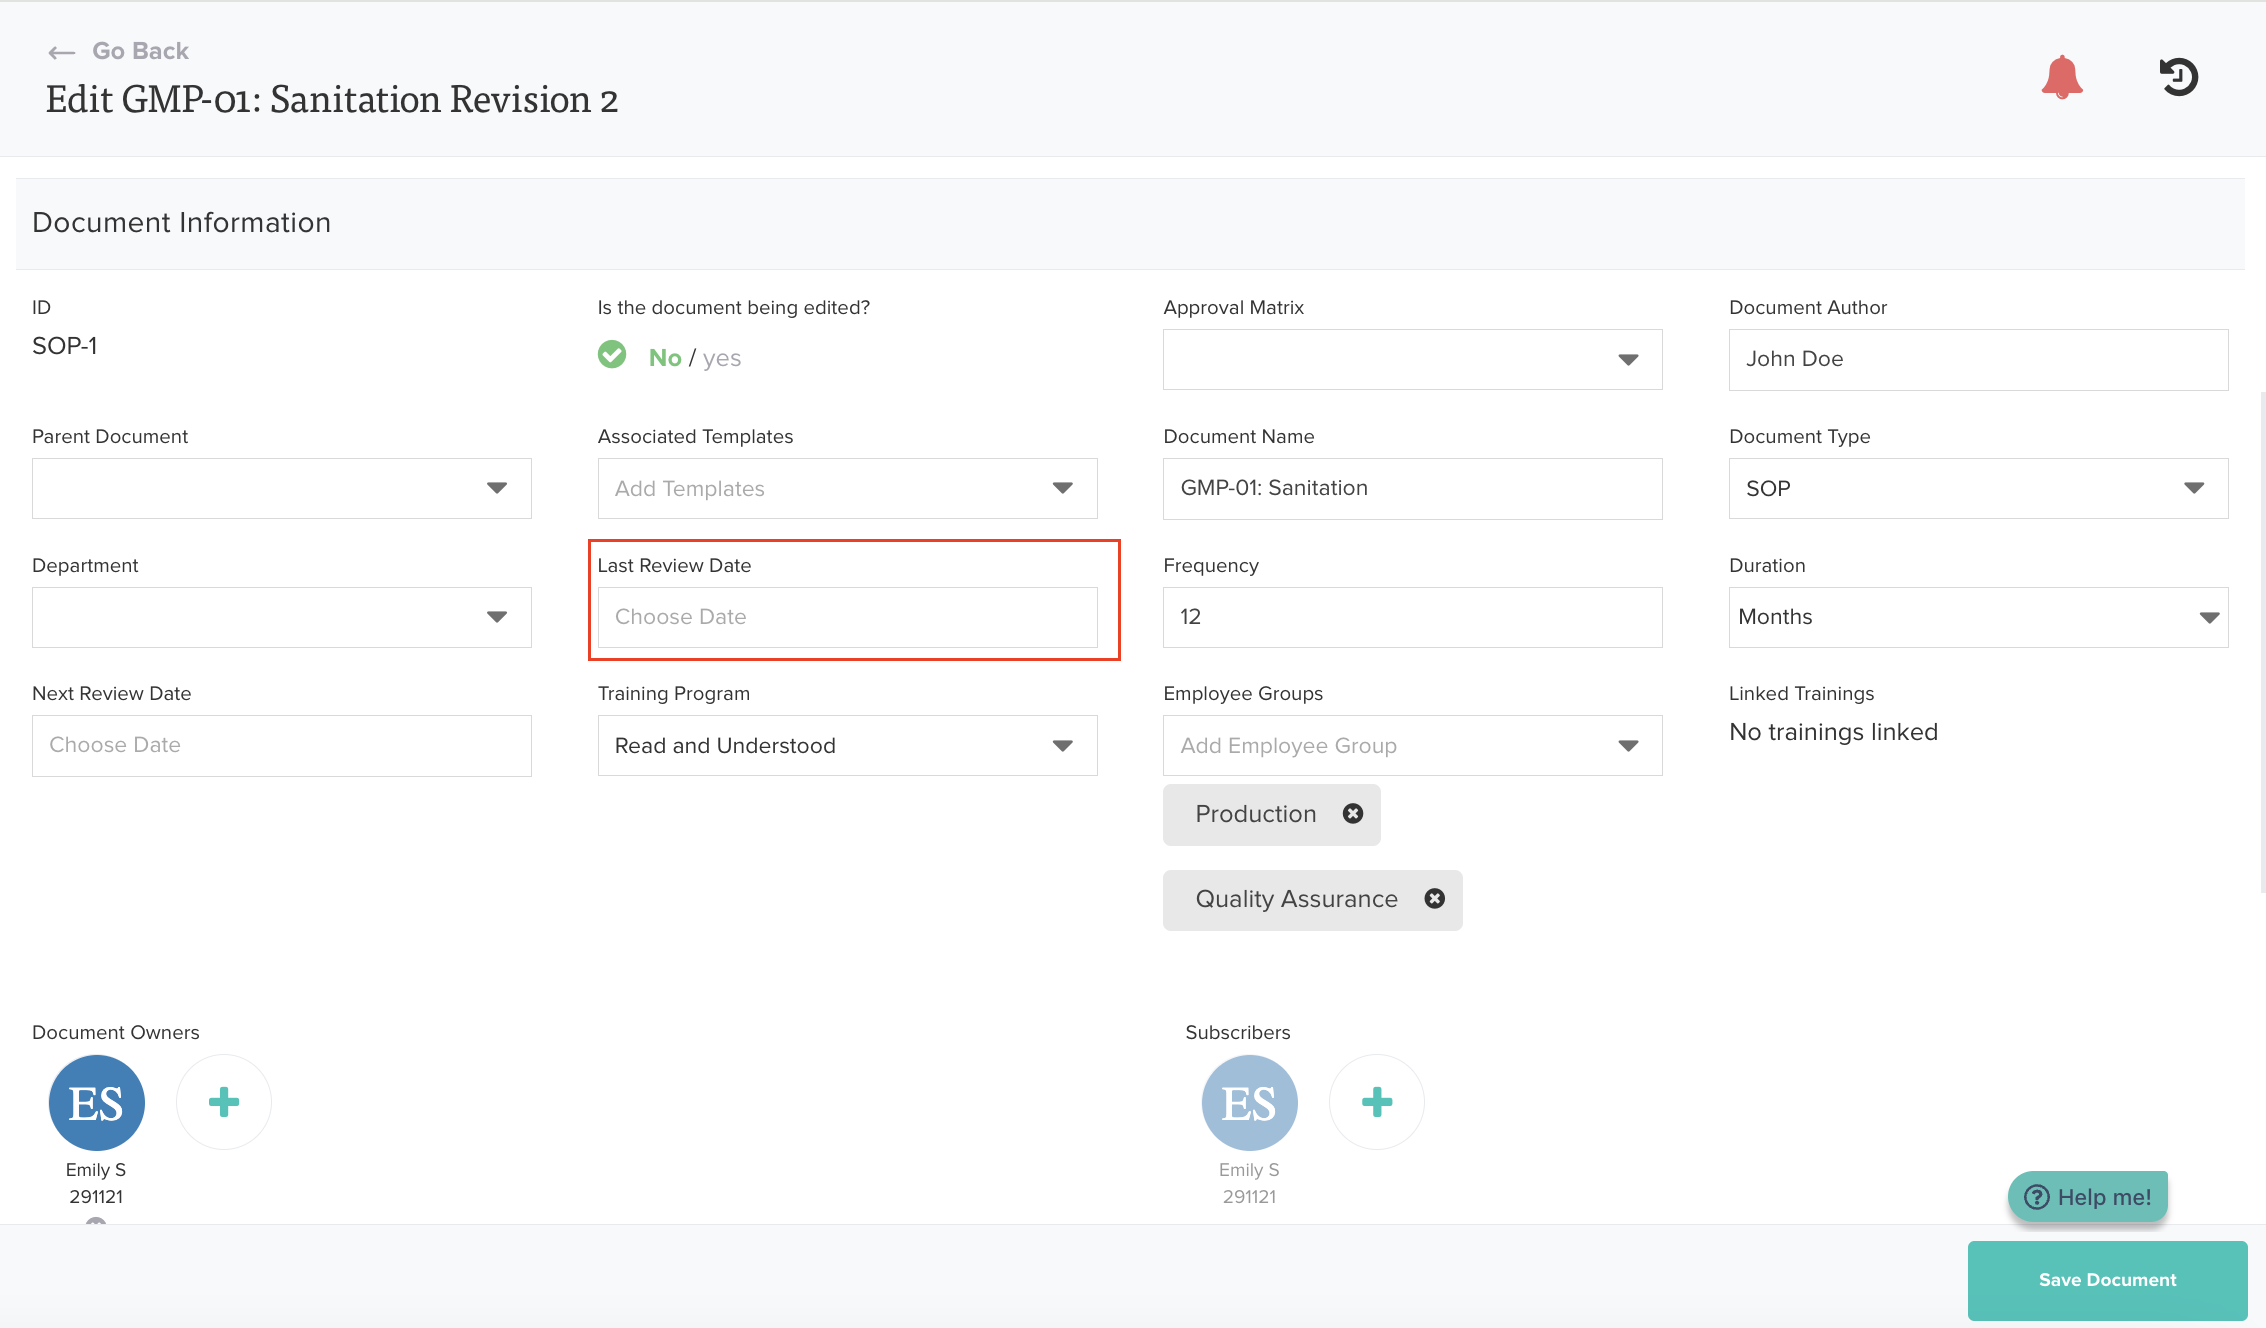
Task: Open the Help me! widget
Action: pos(2088,1197)
